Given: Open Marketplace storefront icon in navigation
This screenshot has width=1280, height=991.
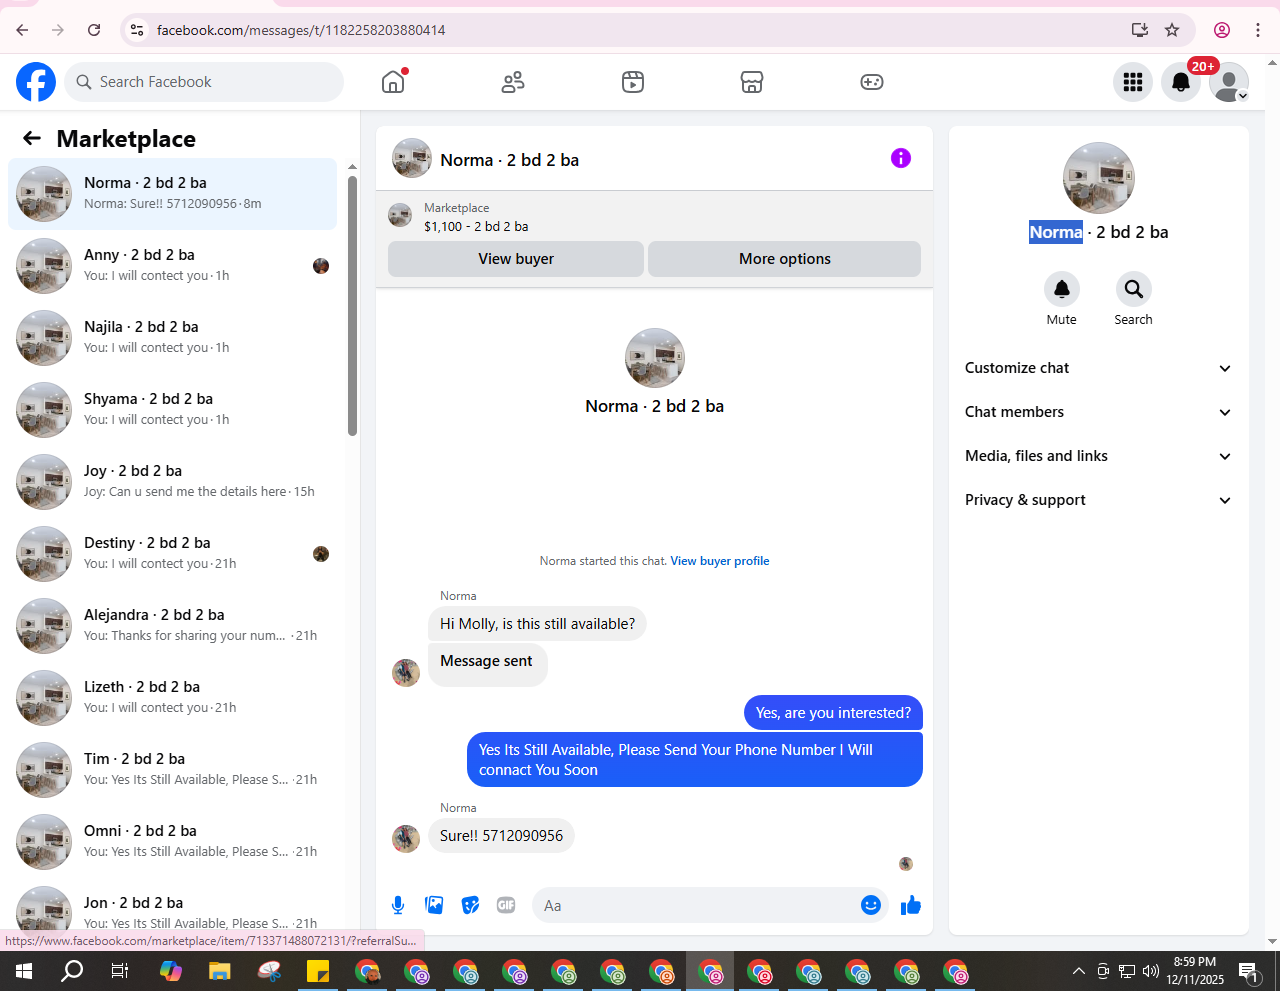Looking at the screenshot, I should coord(752,82).
